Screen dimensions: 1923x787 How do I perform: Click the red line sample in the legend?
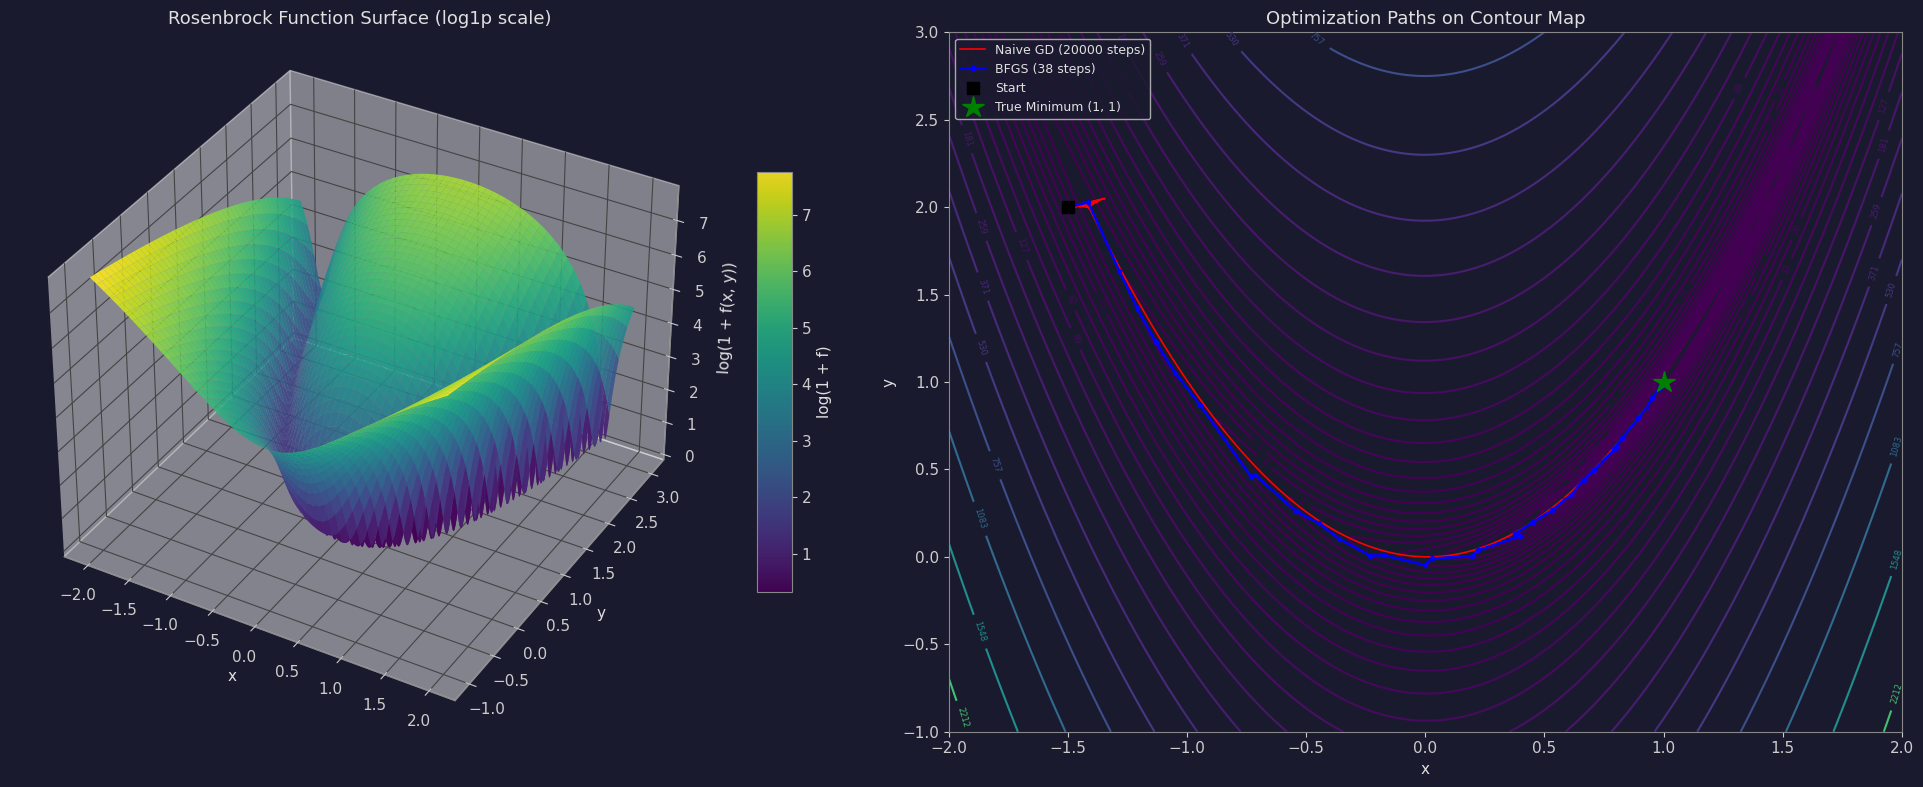[x=973, y=50]
